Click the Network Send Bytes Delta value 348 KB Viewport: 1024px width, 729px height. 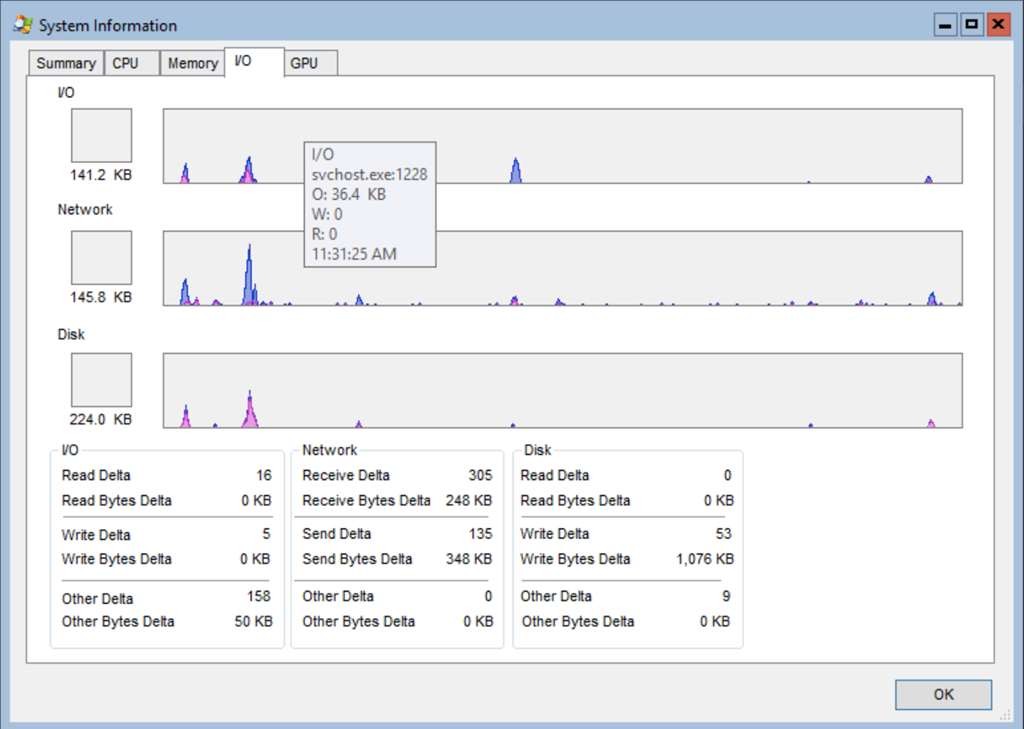tap(468, 559)
